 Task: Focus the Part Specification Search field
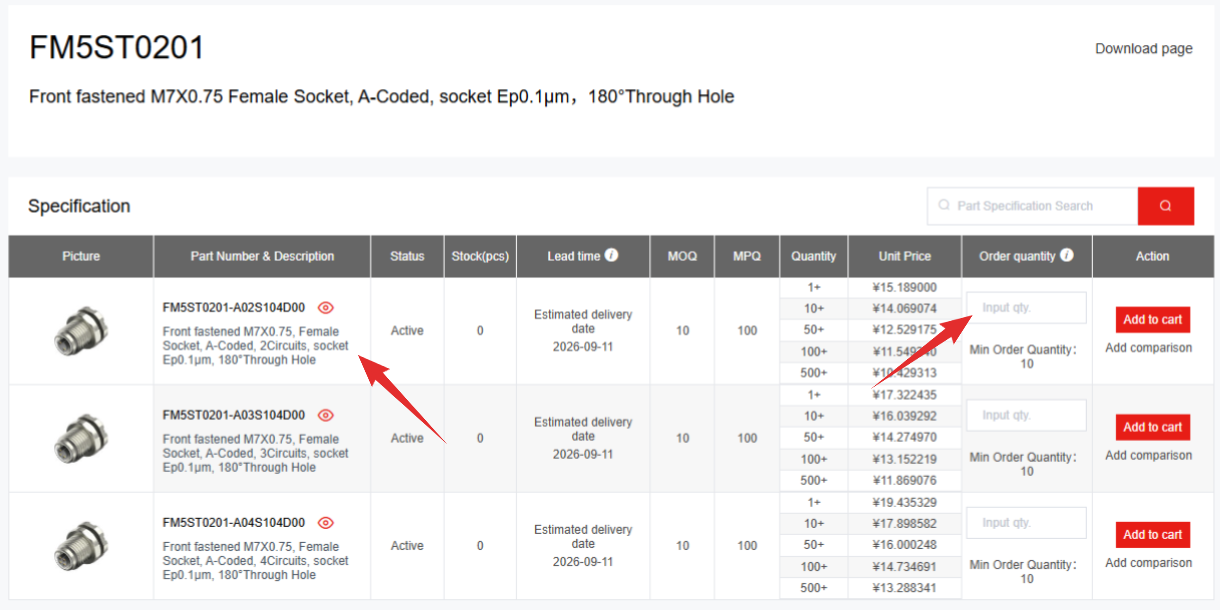[1032, 206]
